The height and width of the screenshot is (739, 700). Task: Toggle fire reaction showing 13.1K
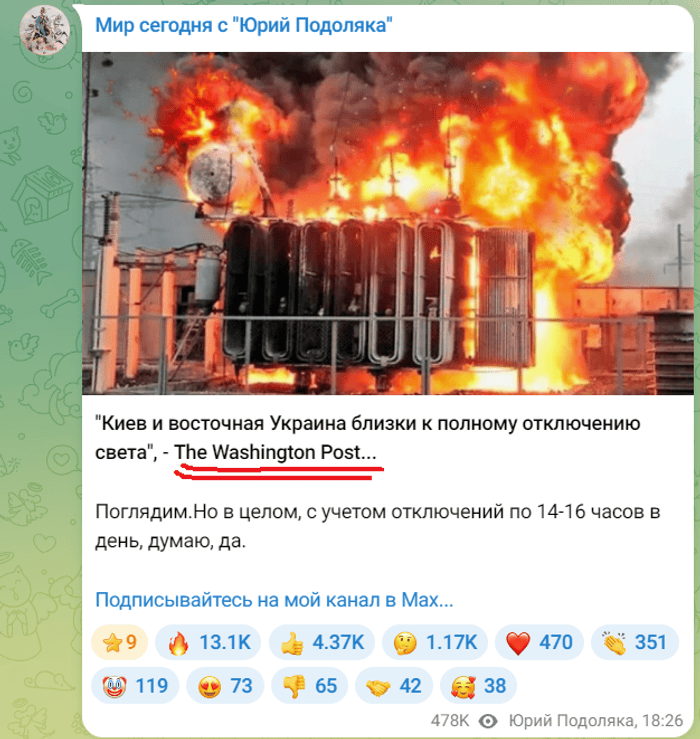(208, 642)
